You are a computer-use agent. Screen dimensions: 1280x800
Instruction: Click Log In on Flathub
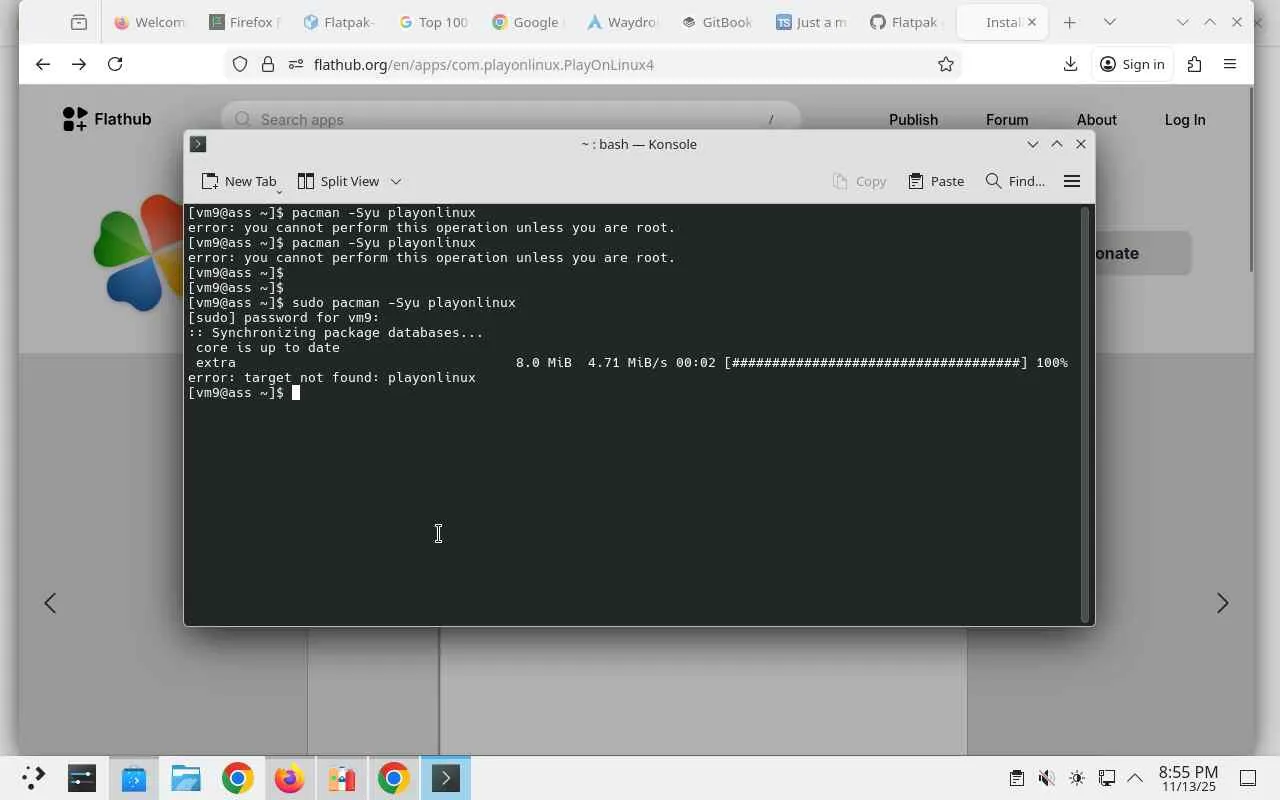(1185, 119)
